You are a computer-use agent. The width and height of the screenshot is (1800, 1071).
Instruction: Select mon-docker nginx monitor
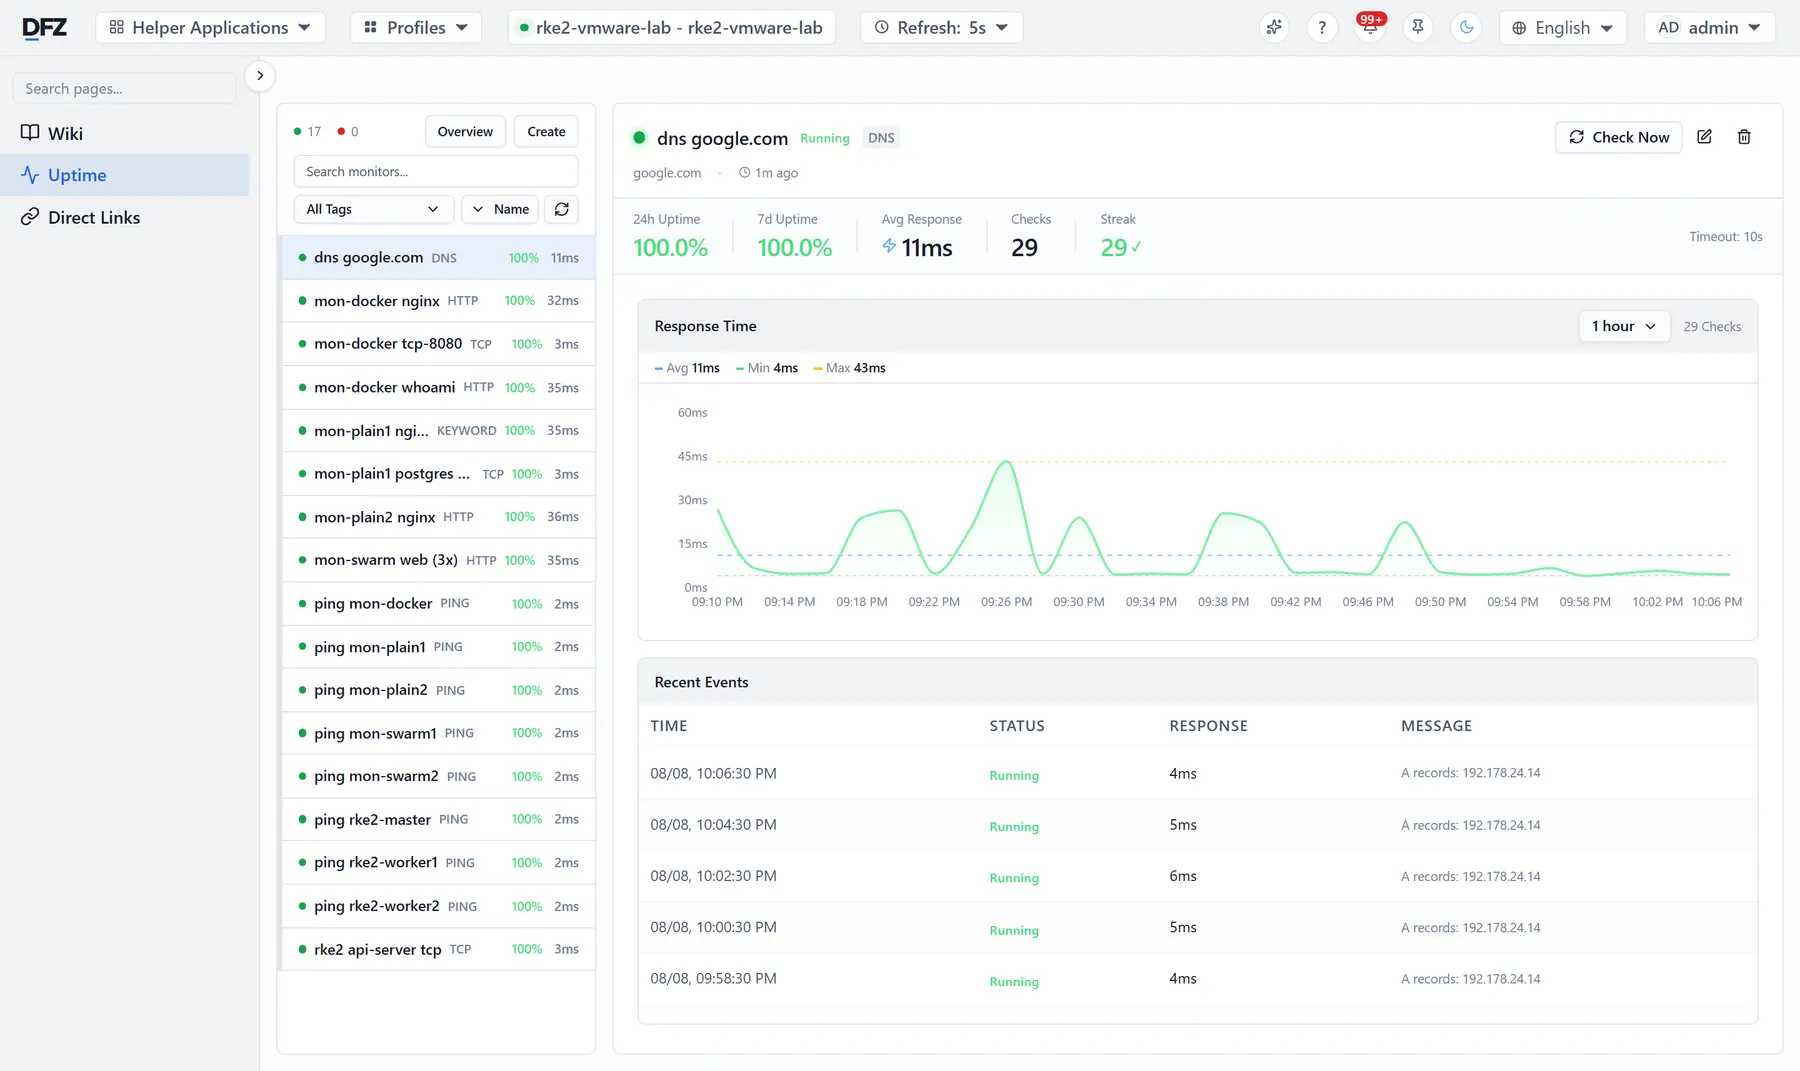pos(437,300)
